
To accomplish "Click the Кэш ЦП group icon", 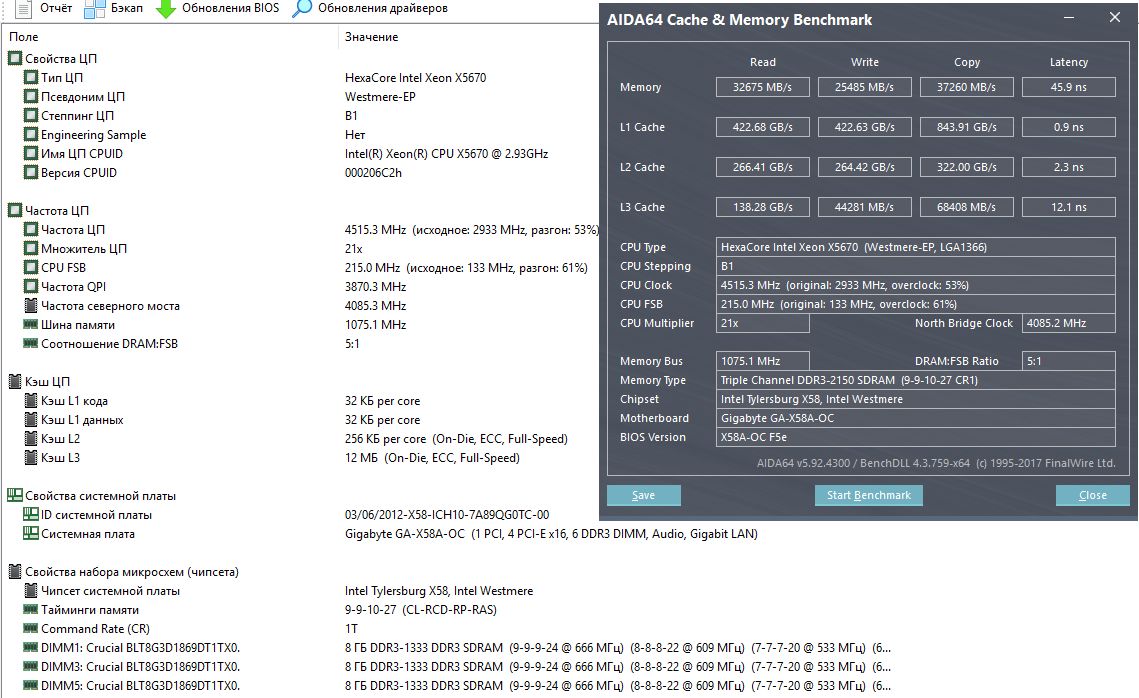I will [15, 381].
